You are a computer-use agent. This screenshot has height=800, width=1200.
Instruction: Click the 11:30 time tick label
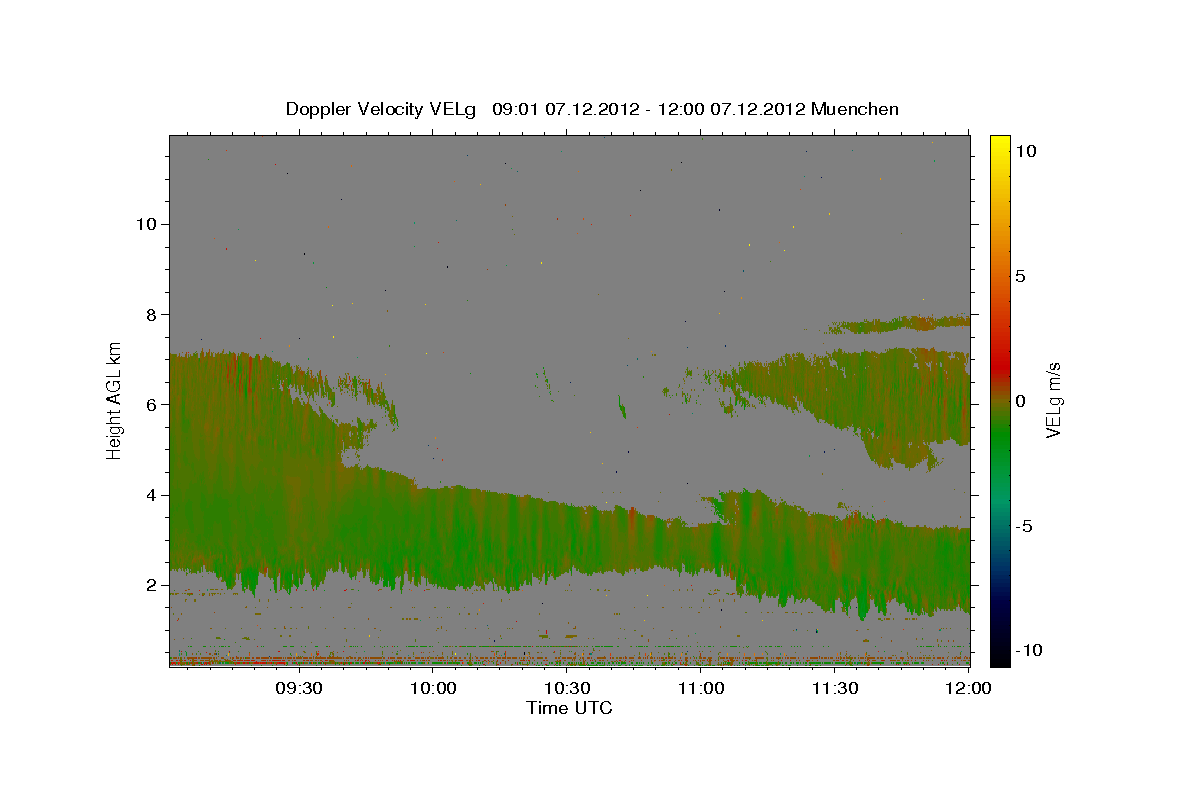(x=835, y=688)
